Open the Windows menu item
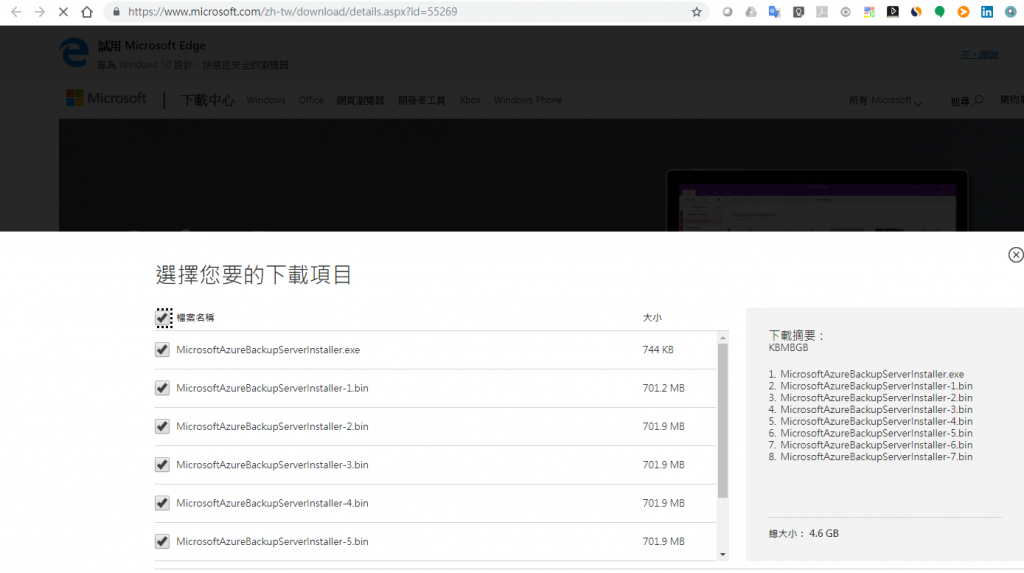This screenshot has width=1024, height=573. point(266,100)
